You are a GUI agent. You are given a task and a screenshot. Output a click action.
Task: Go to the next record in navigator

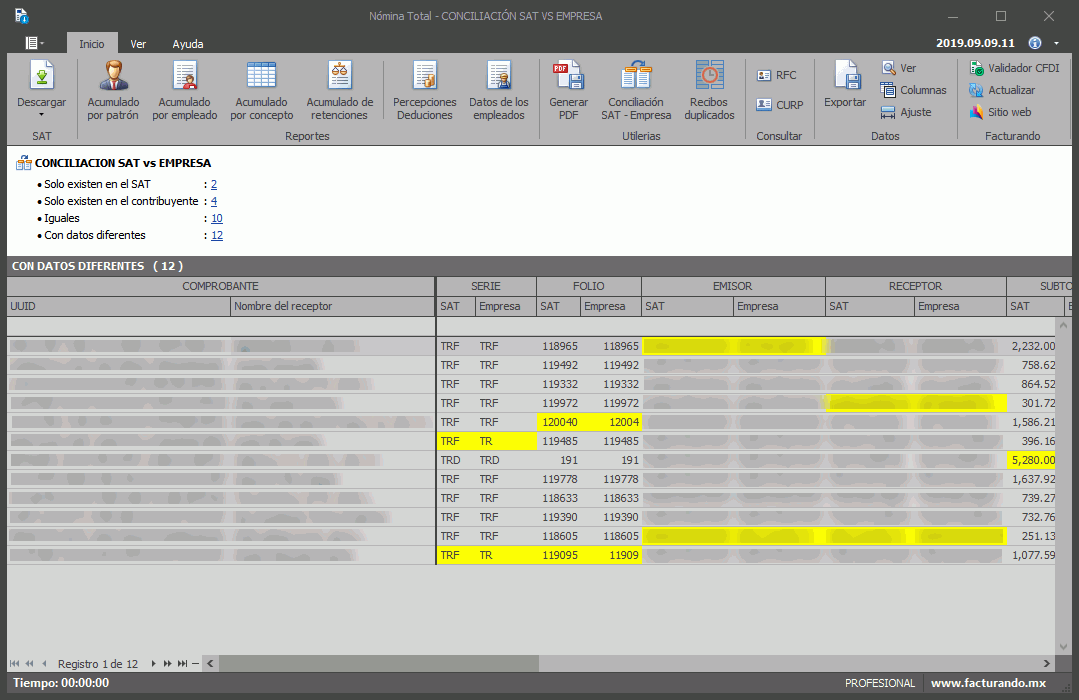(154, 663)
